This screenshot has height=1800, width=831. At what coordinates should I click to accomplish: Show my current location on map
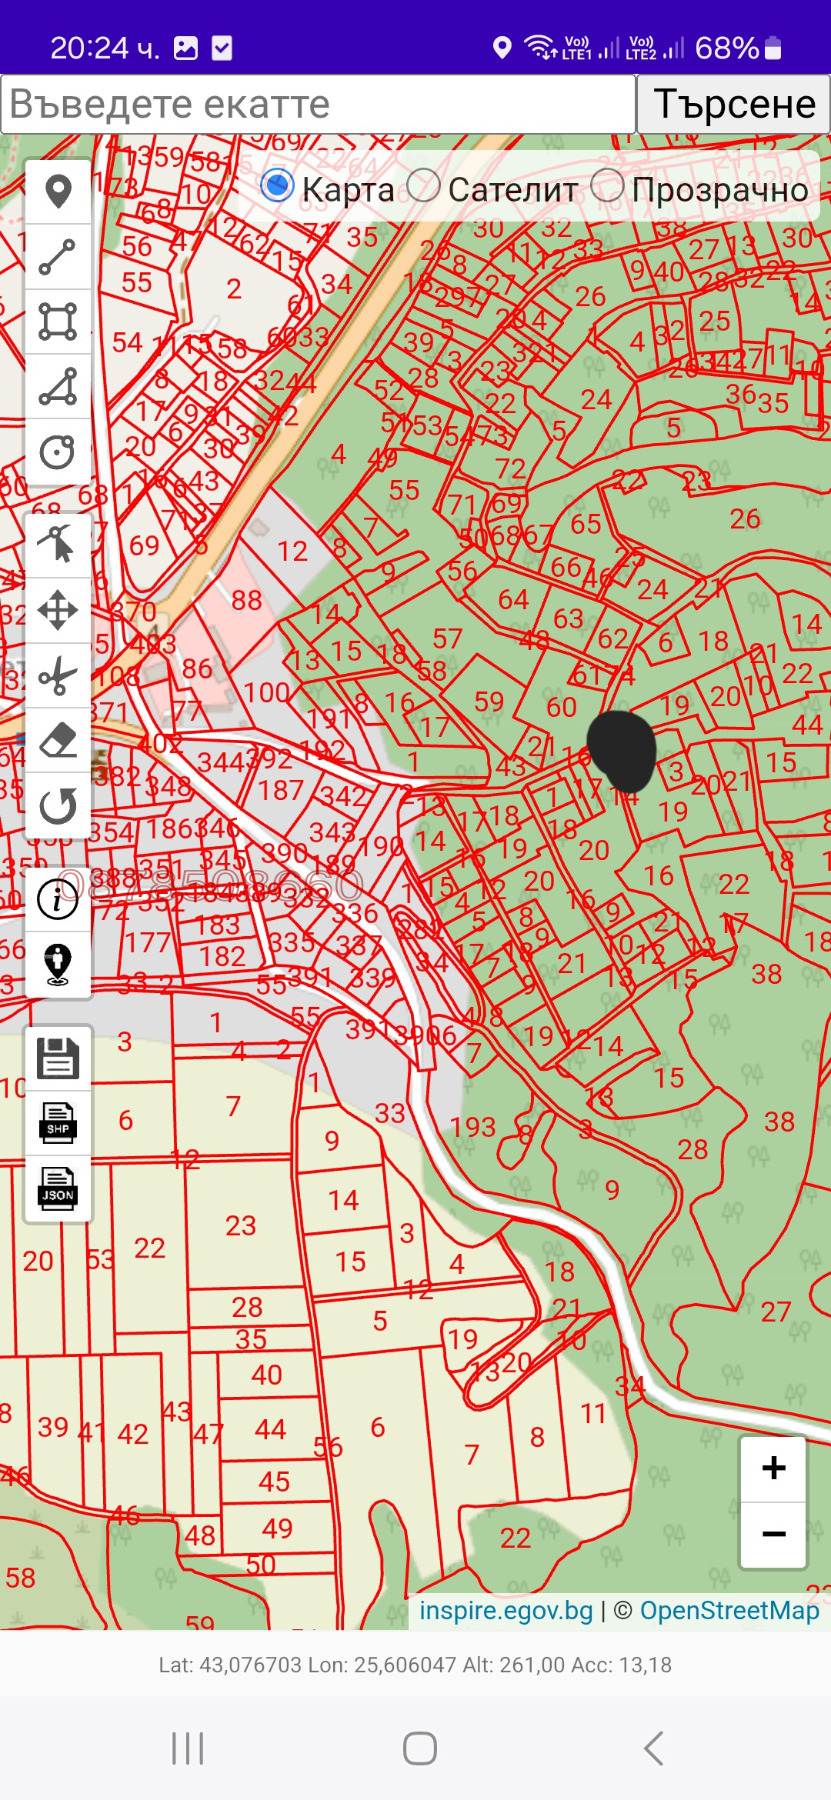58,964
